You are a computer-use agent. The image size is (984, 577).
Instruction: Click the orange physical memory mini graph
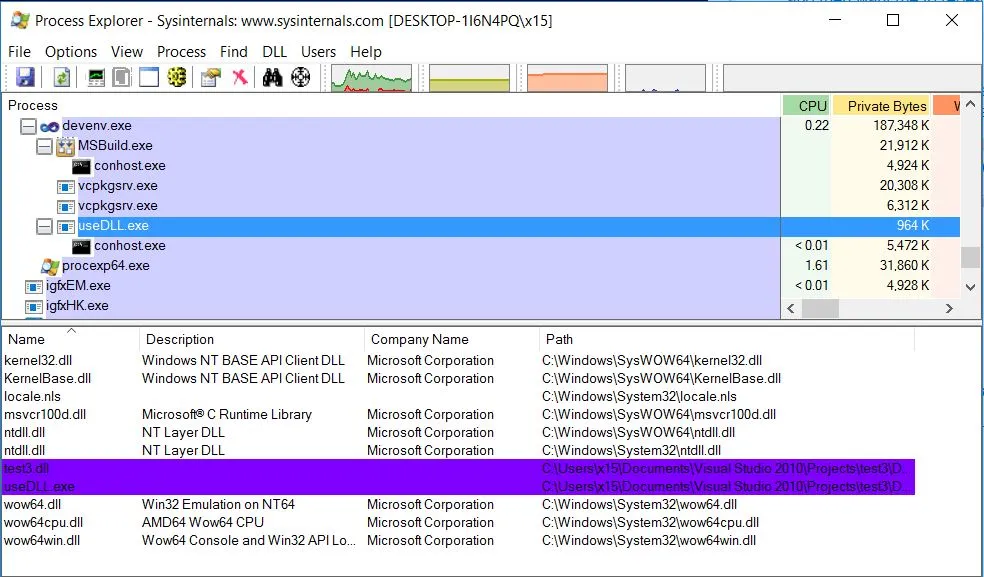pos(567,78)
